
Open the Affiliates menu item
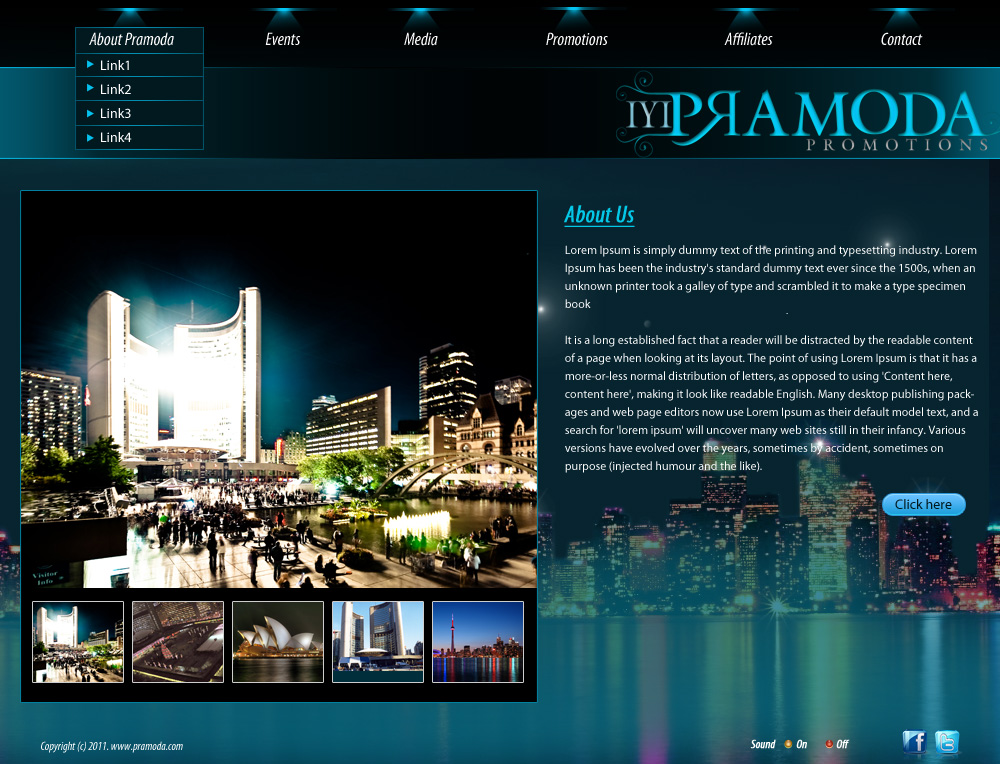click(748, 40)
